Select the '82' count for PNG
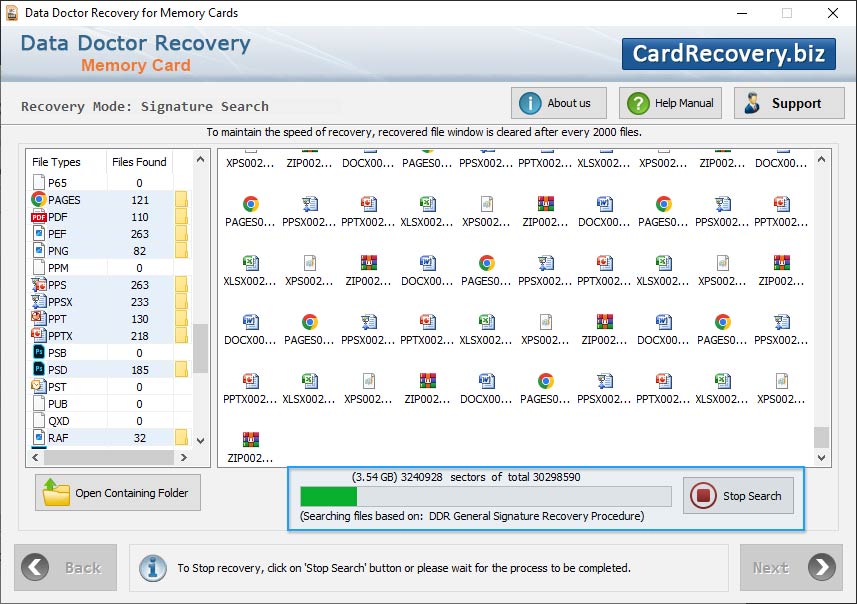Image resolution: width=857 pixels, height=604 pixels. [140, 251]
